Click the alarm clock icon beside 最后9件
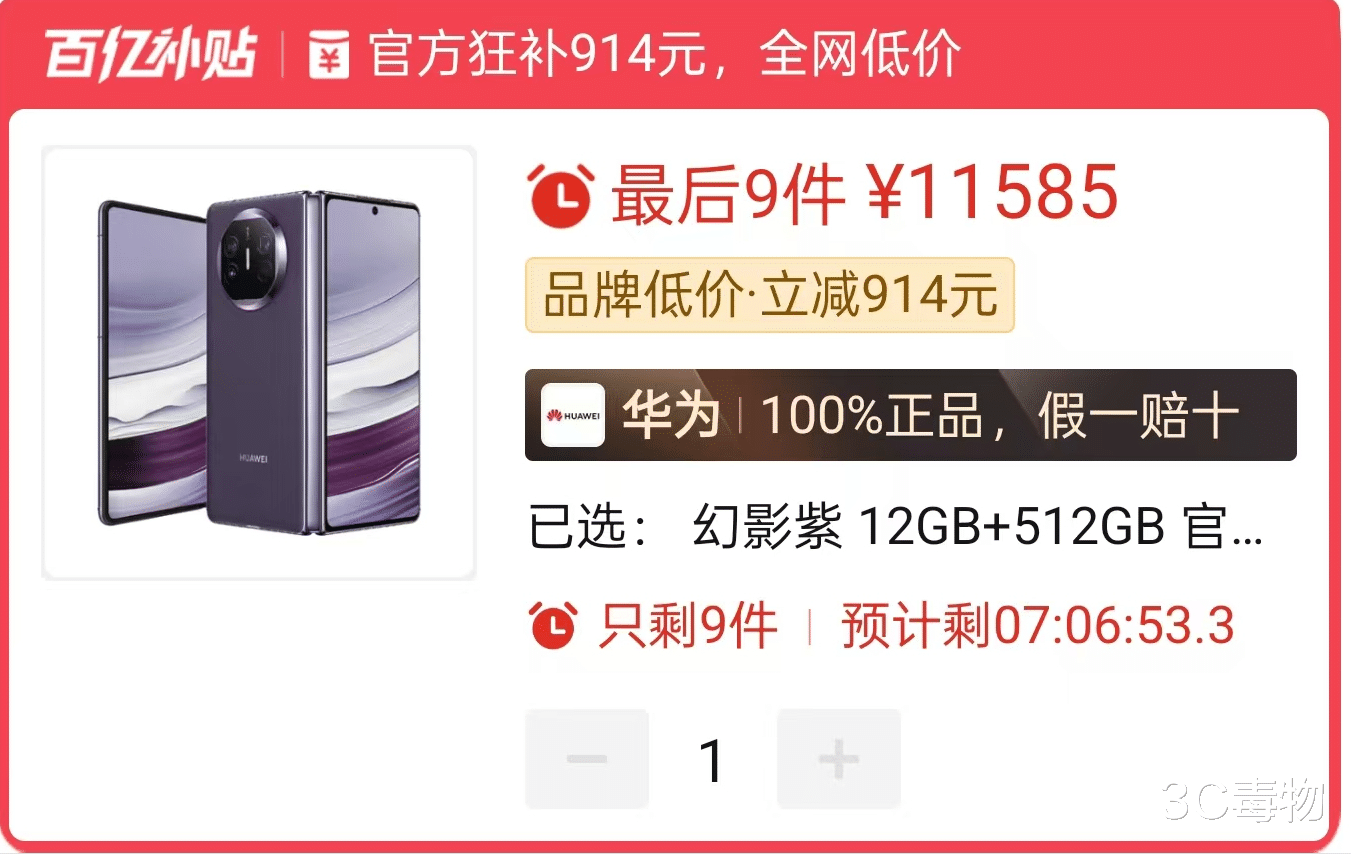Screen dimensions: 1351x854 pos(561,195)
